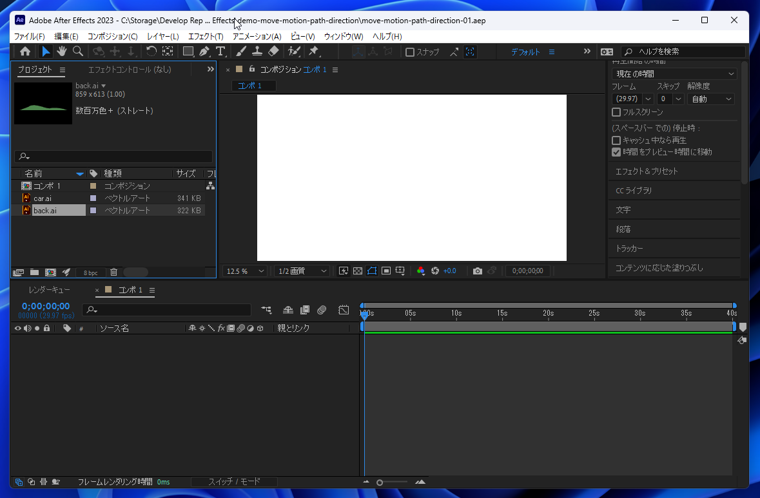Open the 解像度 自動 dropdown
This screenshot has height=498, width=760.
pos(711,99)
